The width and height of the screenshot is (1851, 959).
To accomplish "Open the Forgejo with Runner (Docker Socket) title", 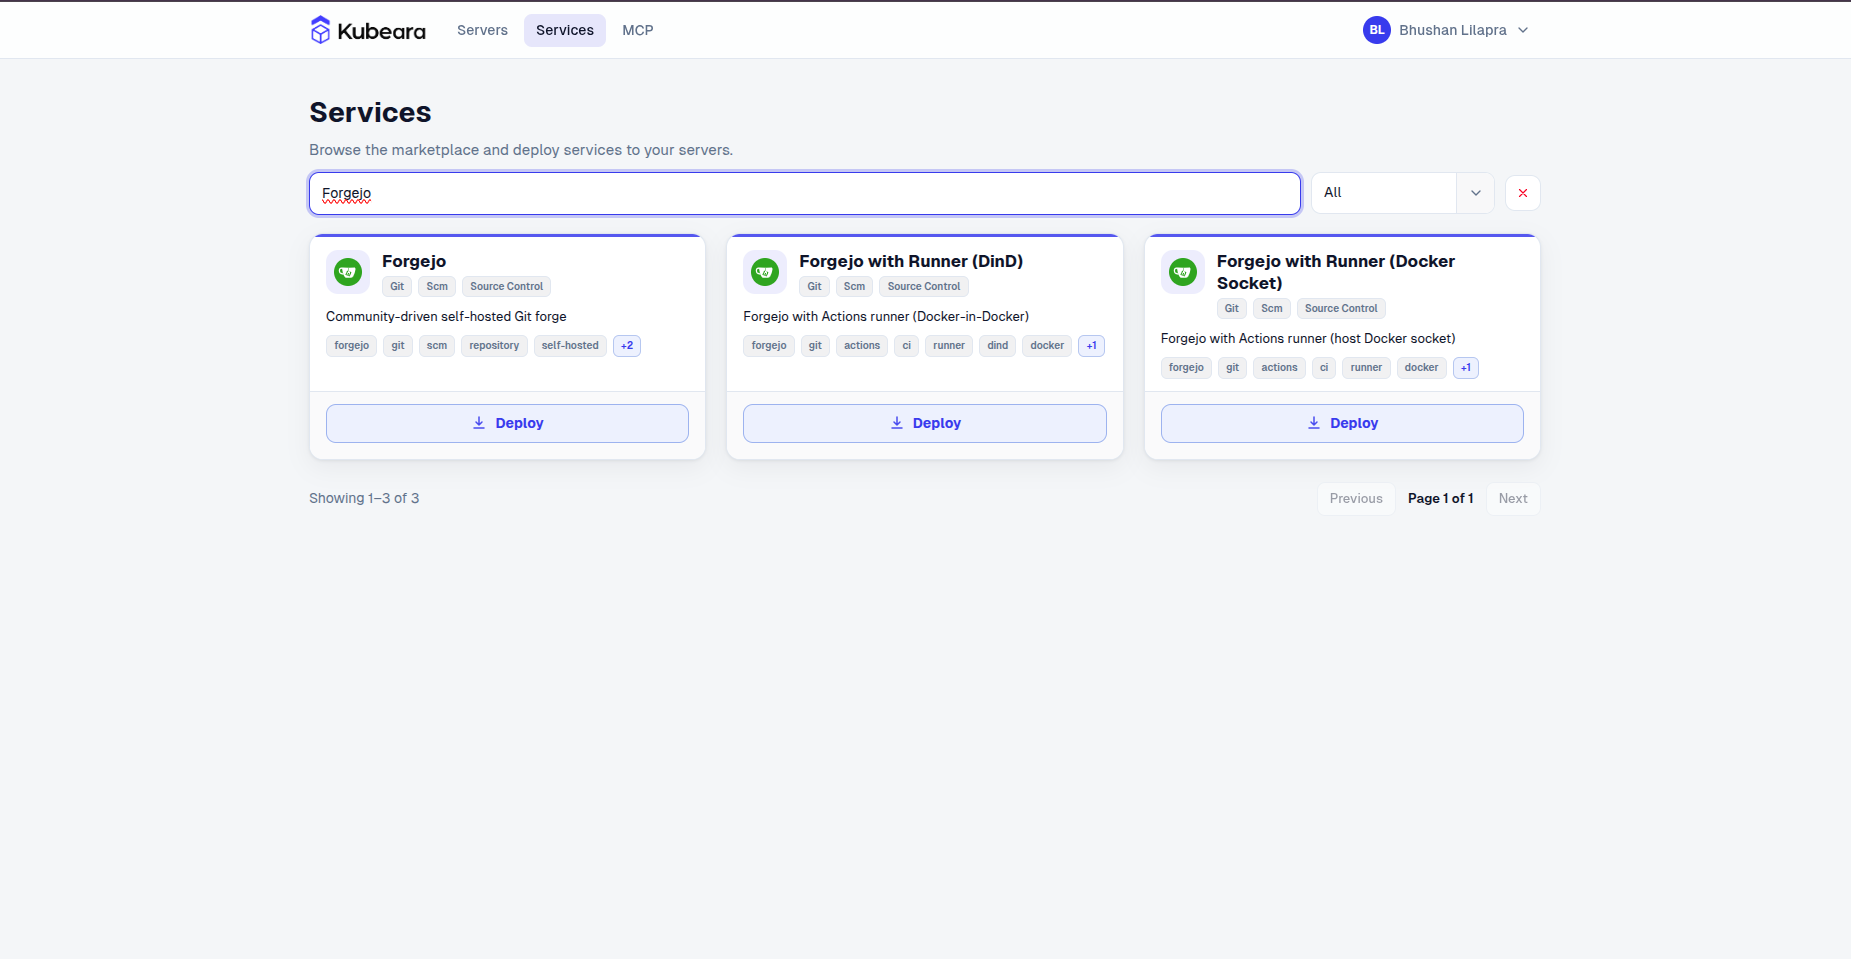I will pyautogui.click(x=1336, y=272).
